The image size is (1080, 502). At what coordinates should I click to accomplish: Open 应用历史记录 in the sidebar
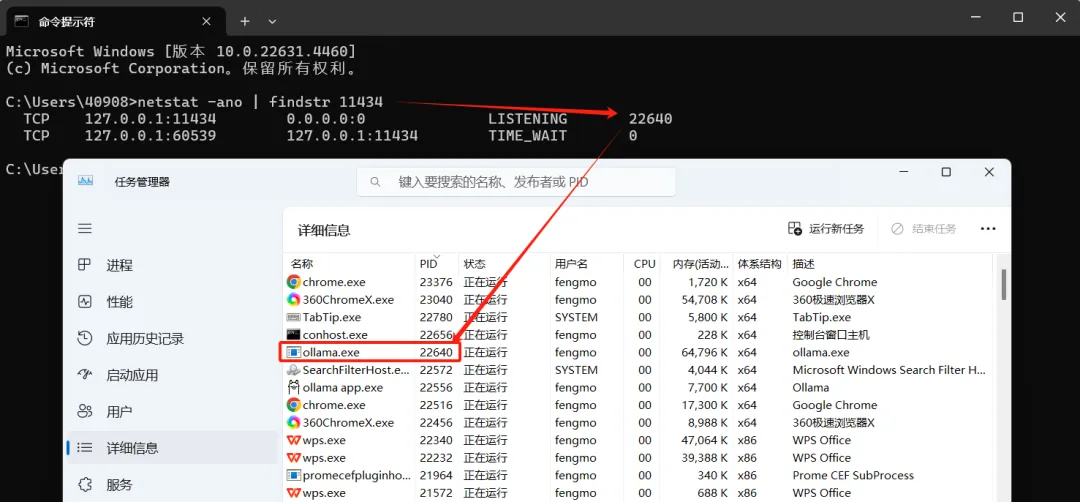click(x=145, y=339)
